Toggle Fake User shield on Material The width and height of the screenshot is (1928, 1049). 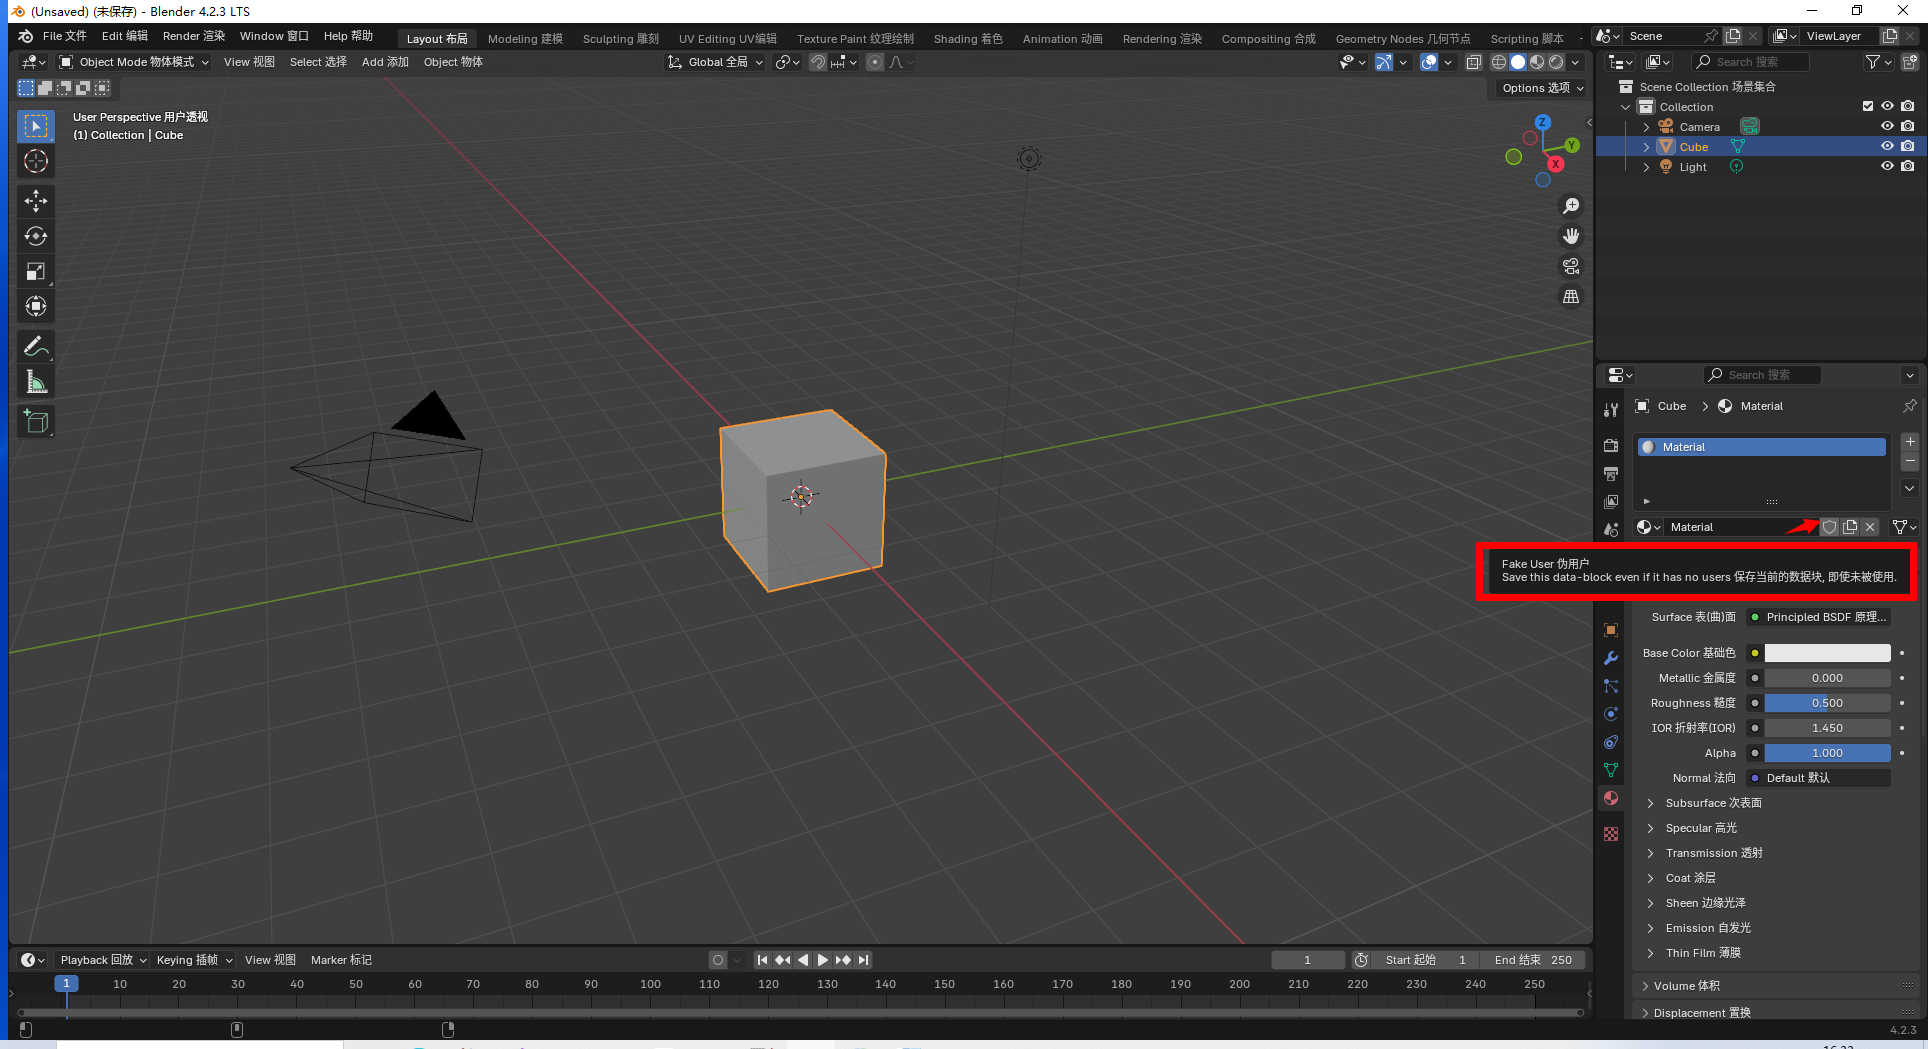[x=1829, y=527]
